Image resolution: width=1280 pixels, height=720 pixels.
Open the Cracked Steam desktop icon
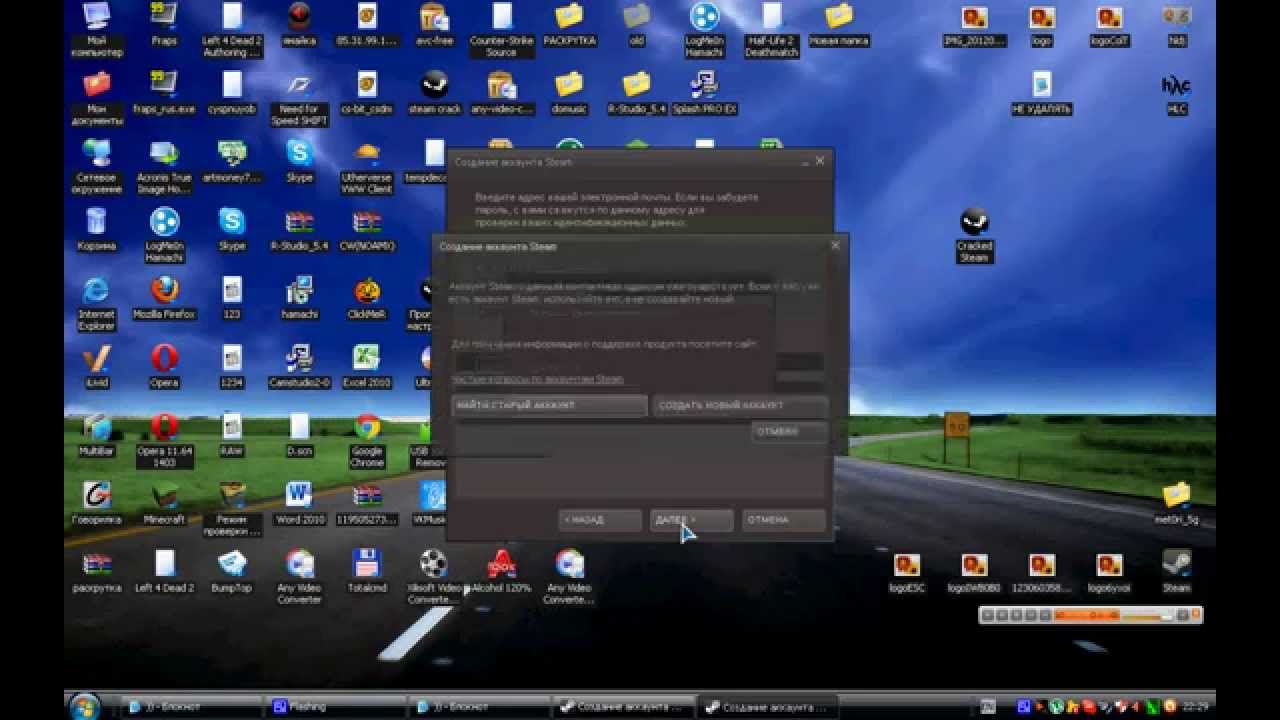[x=974, y=235]
